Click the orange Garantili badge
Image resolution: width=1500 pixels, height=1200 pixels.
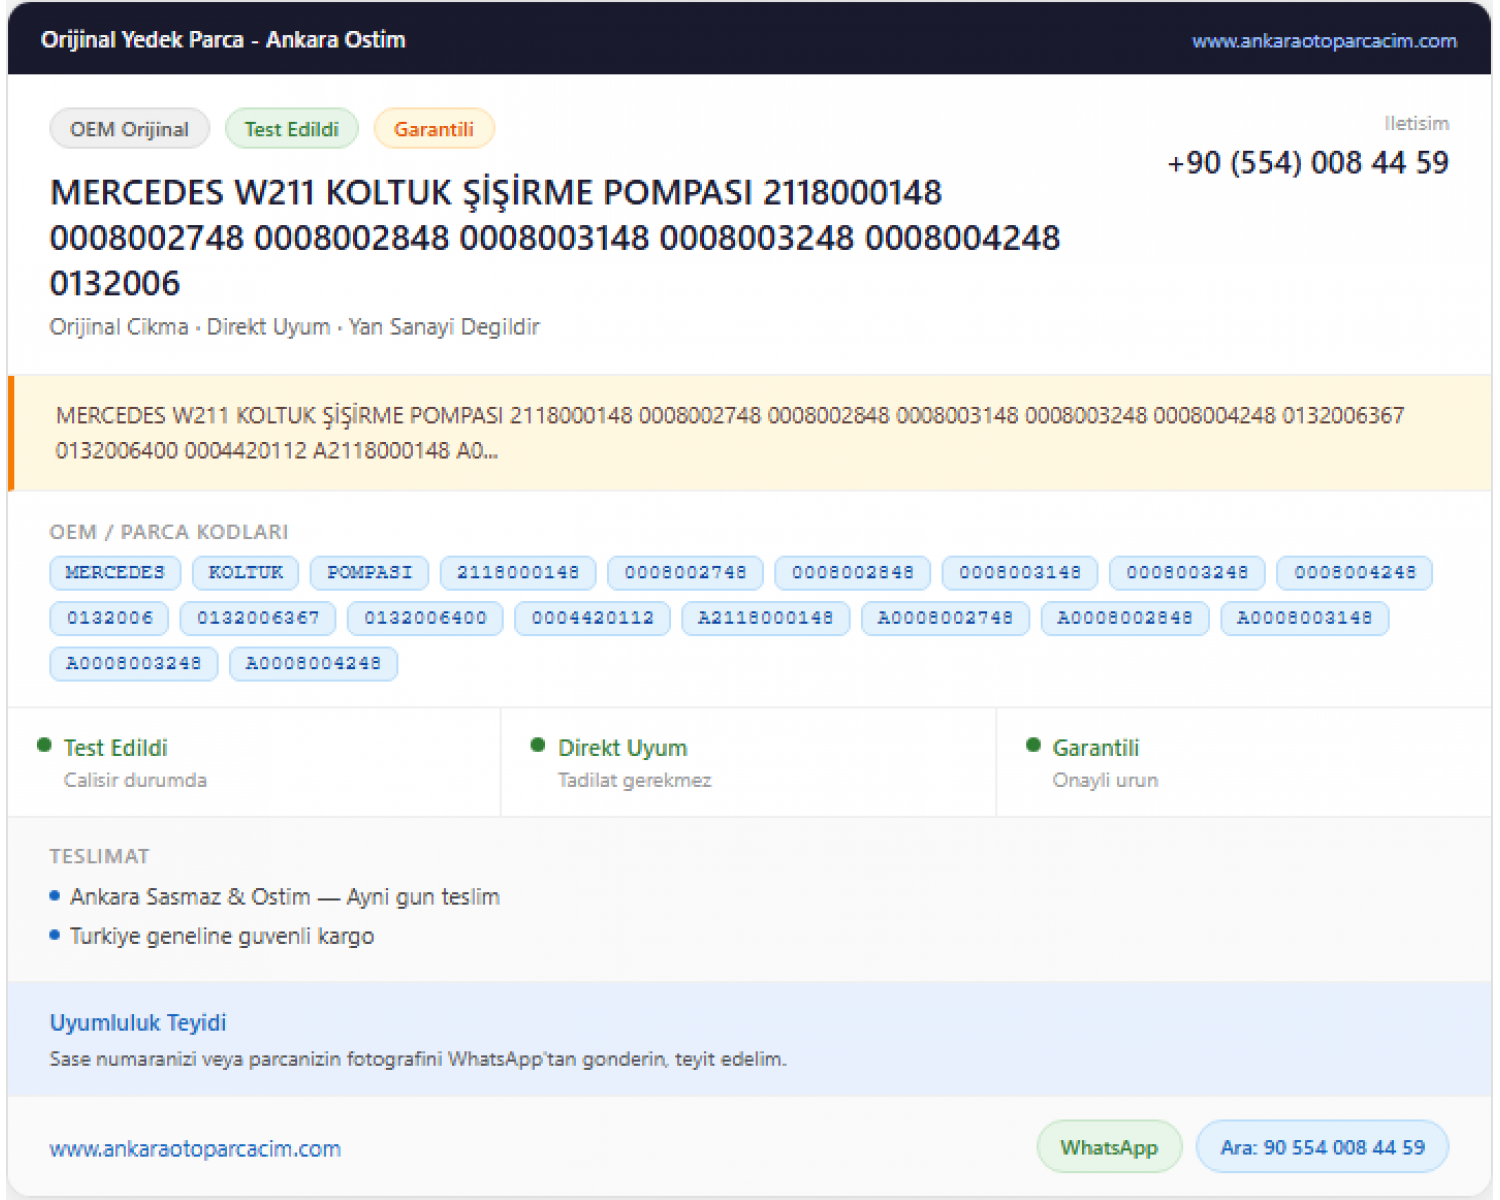pyautogui.click(x=433, y=129)
